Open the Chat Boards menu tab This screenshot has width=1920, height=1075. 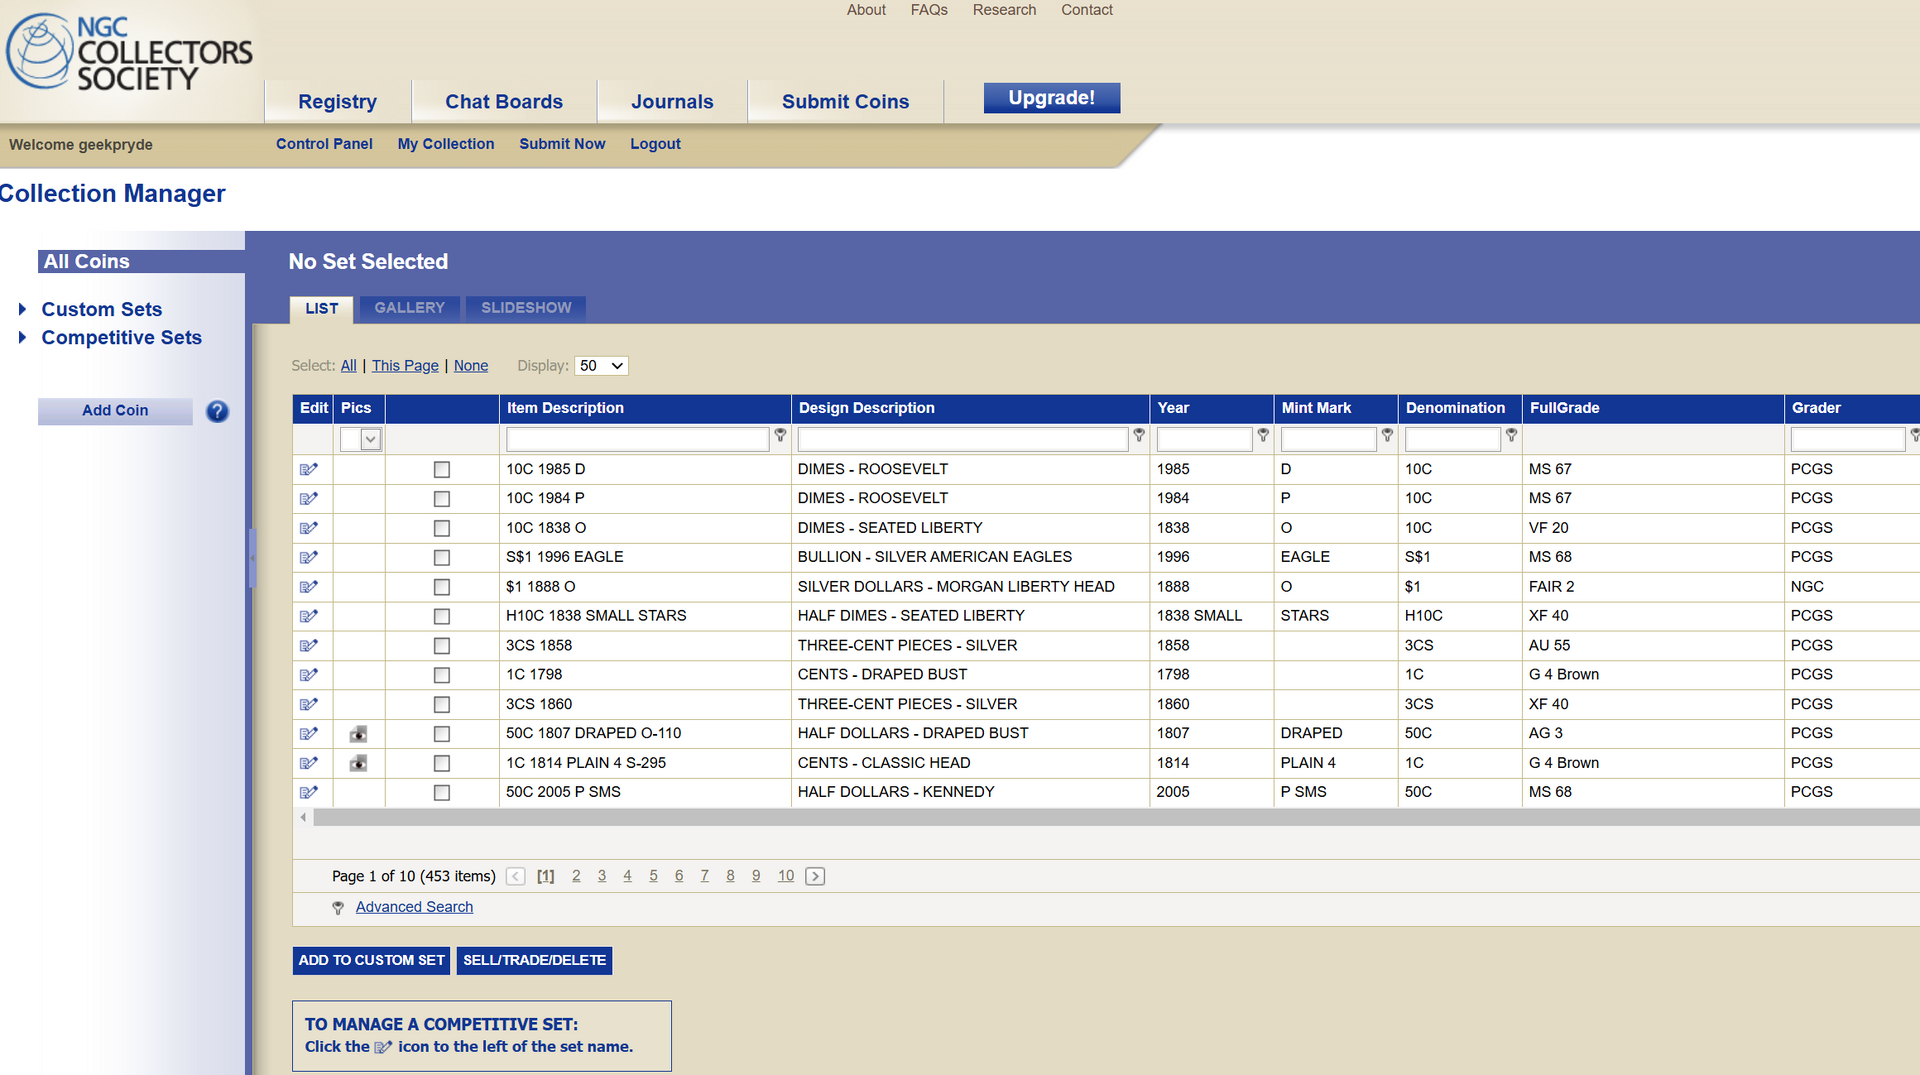pyautogui.click(x=503, y=102)
